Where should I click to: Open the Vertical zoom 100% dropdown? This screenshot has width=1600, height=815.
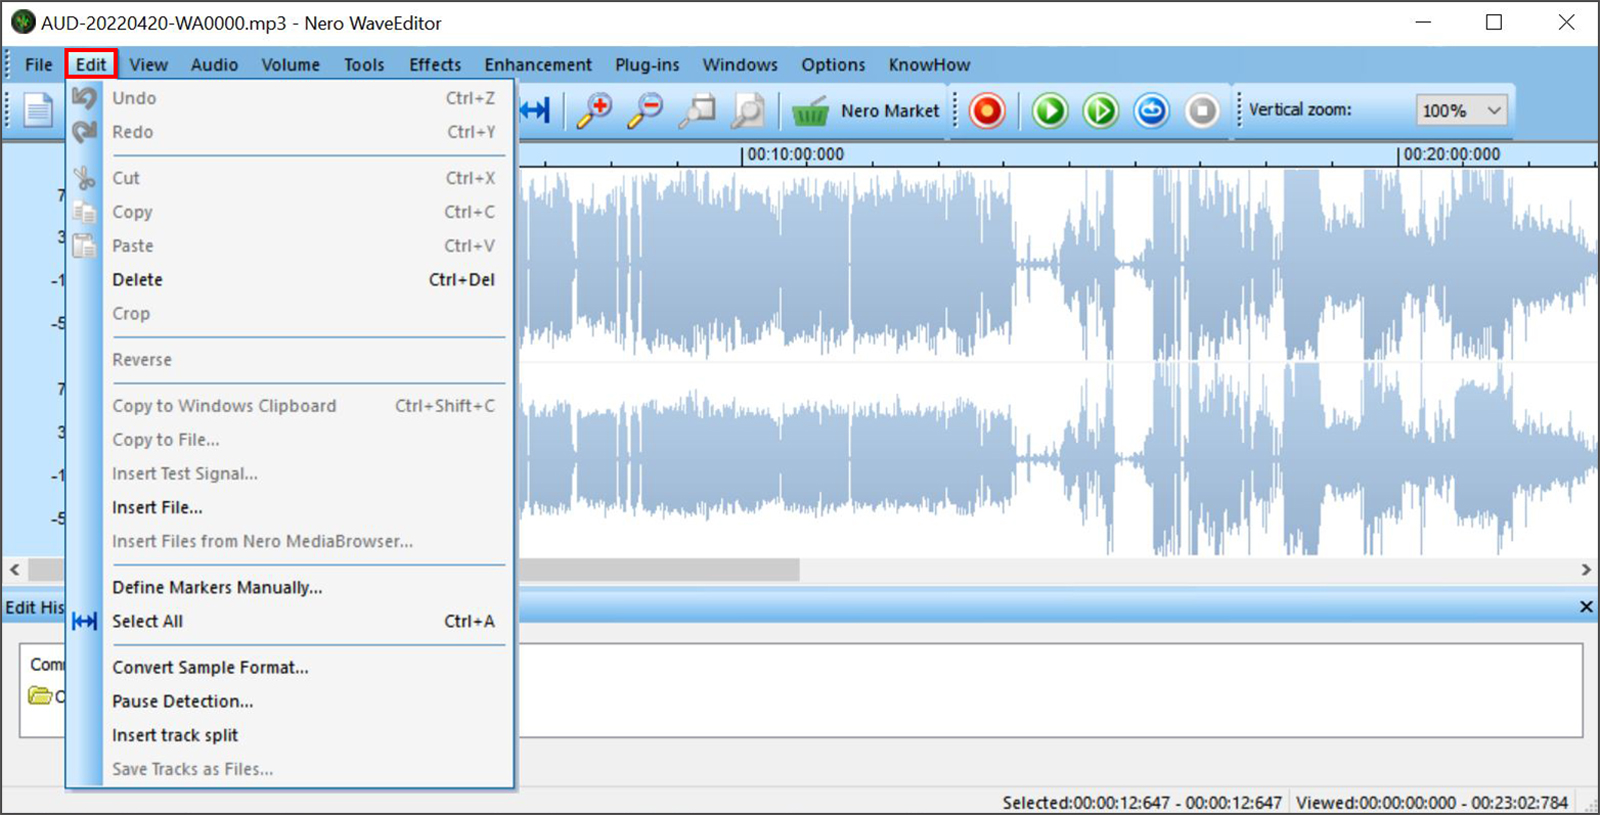coord(1461,111)
